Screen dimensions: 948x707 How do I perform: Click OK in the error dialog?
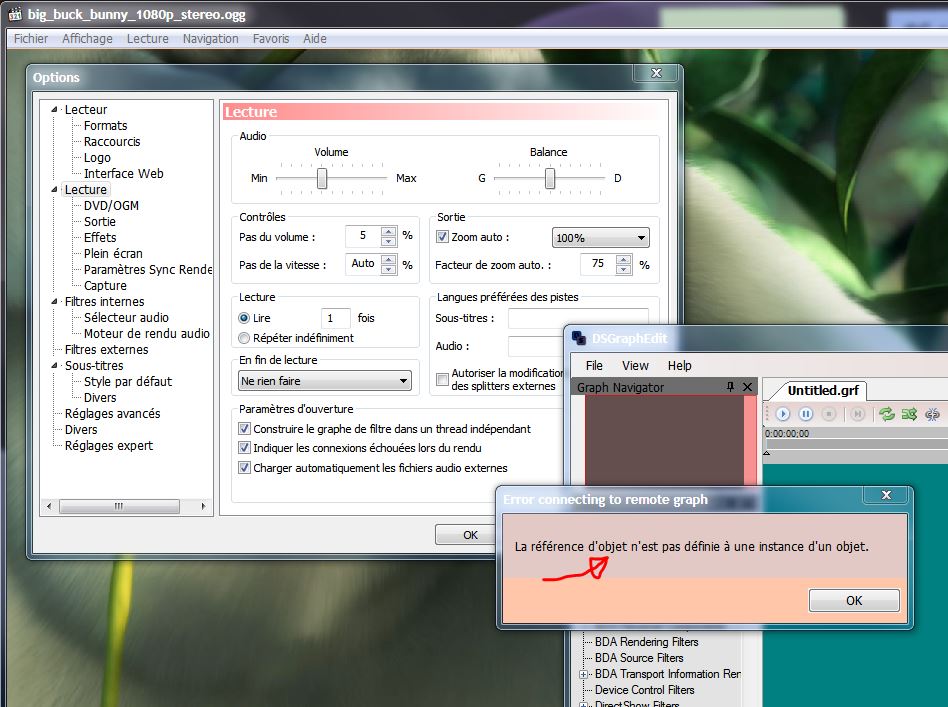[854, 601]
